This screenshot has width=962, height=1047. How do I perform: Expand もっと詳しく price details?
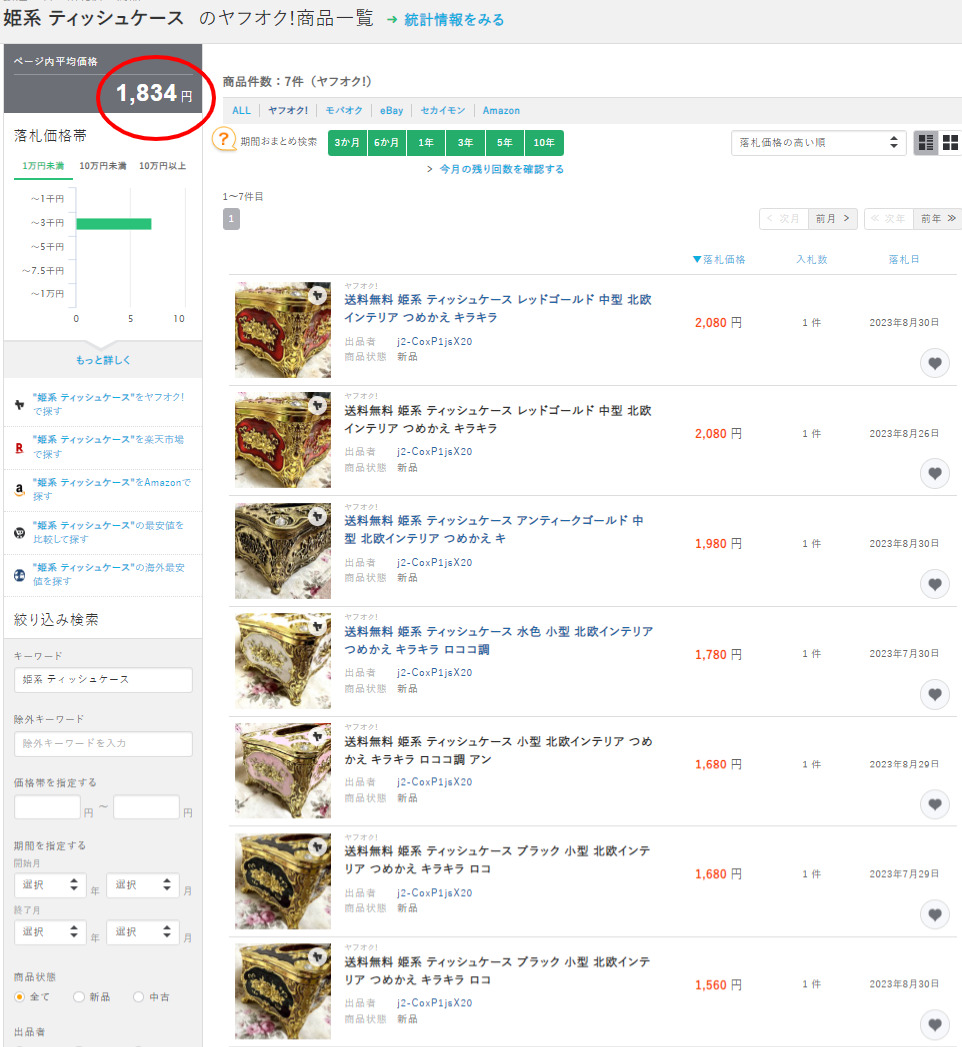click(103, 360)
